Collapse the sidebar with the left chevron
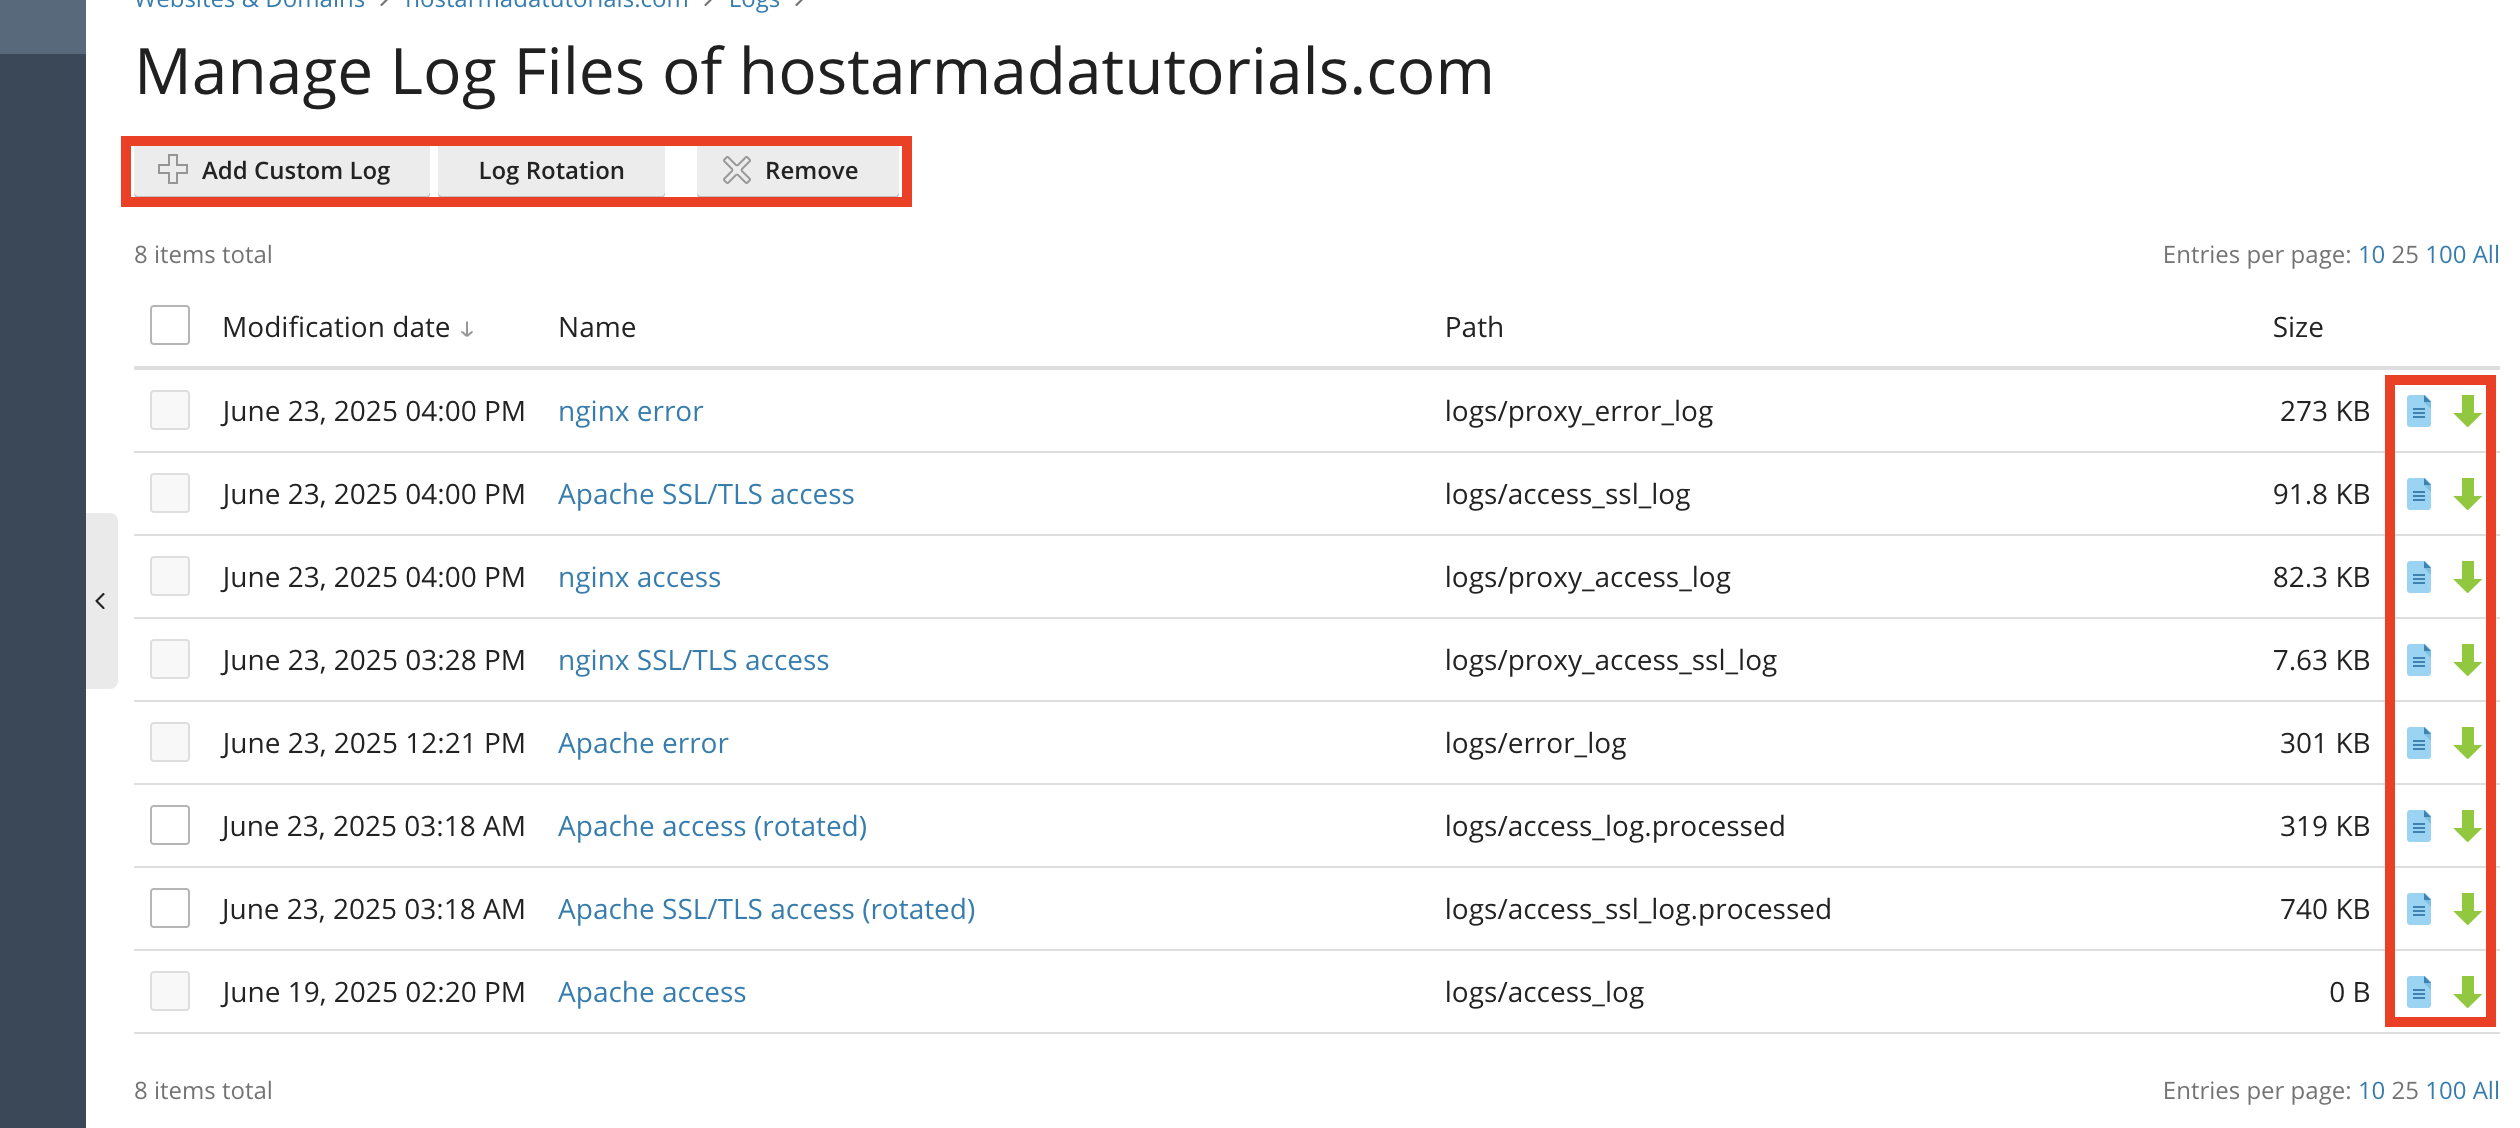Screen dimensions: 2520x1128 pyautogui.click(x=101, y=601)
